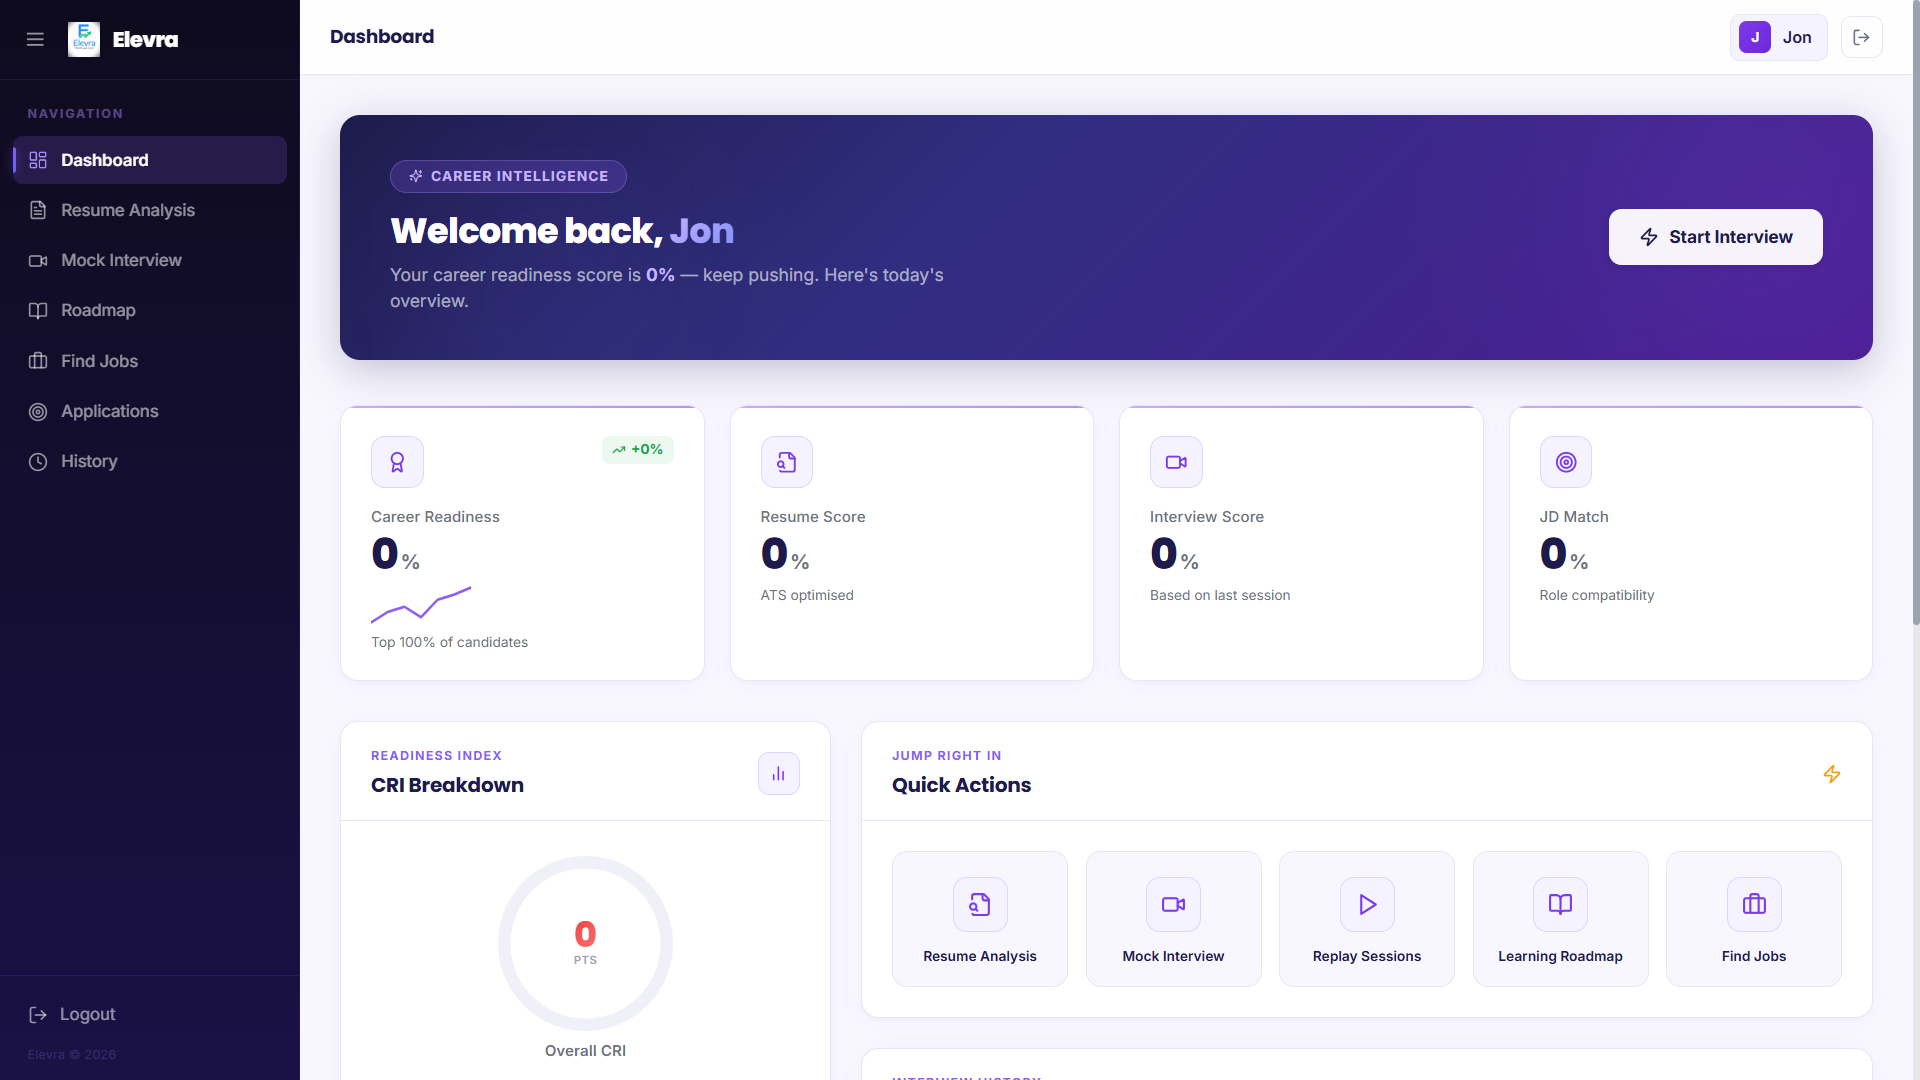Click the 'Overall CRI' label

[x=585, y=1050]
